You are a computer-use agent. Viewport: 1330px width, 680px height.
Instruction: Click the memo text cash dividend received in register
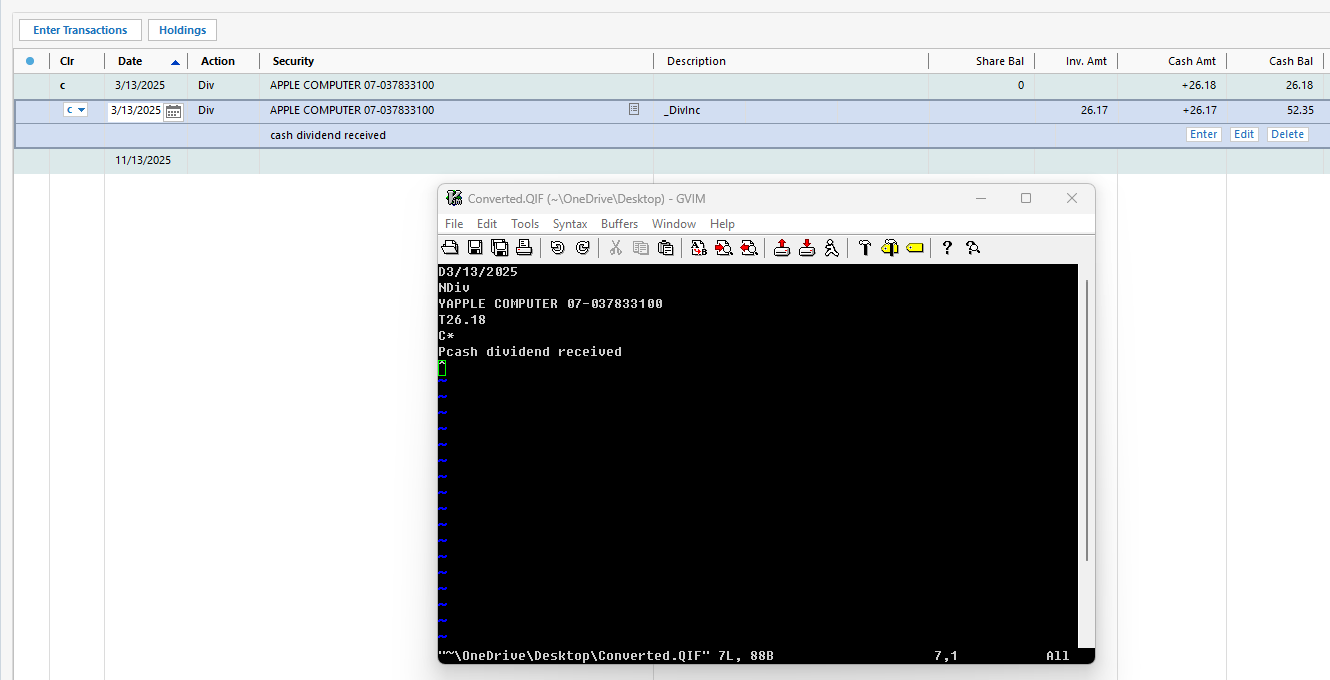328,135
